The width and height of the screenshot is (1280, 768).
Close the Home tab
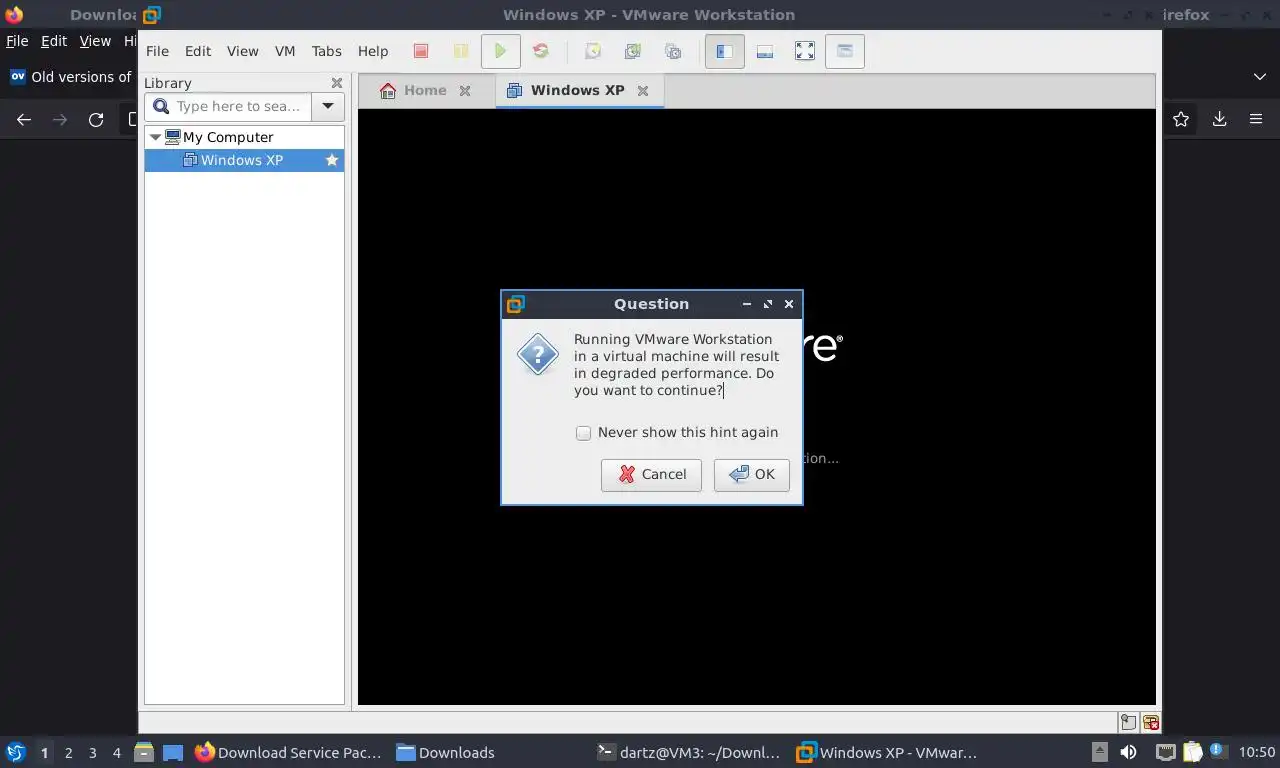pos(465,91)
